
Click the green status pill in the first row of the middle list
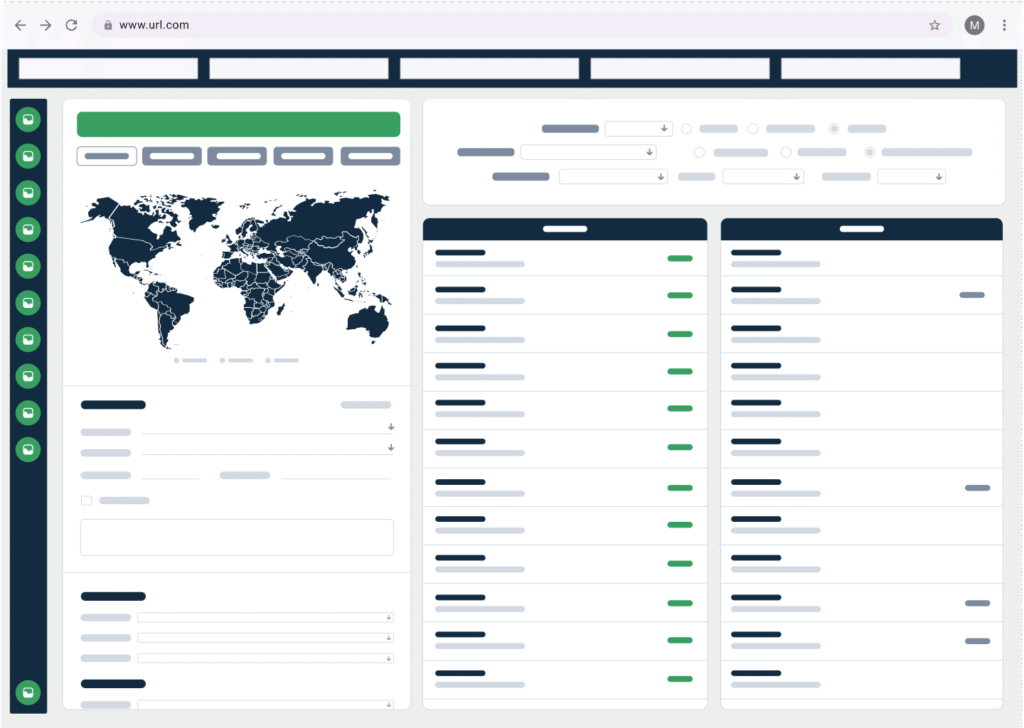point(679,258)
